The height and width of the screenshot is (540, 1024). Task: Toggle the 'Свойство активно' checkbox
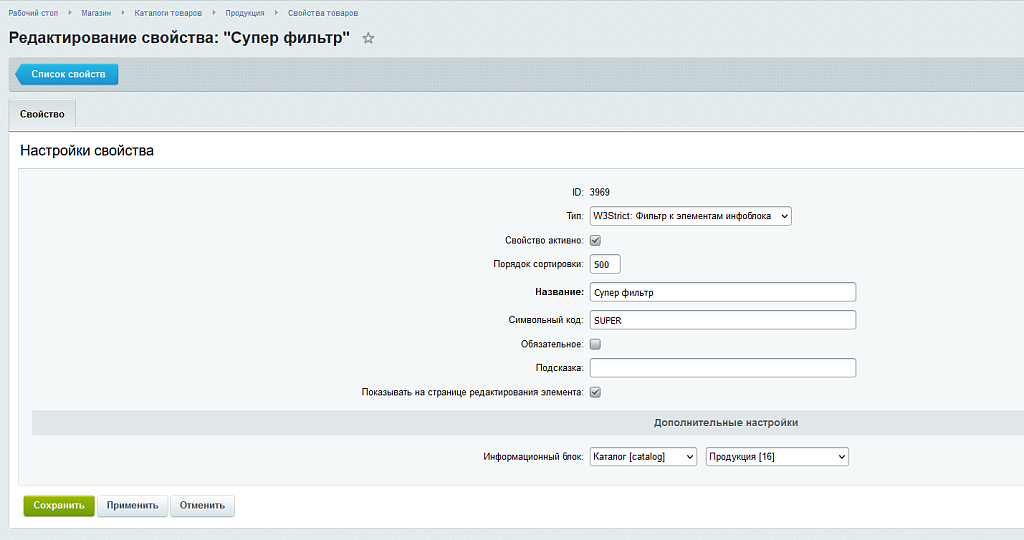tap(595, 241)
